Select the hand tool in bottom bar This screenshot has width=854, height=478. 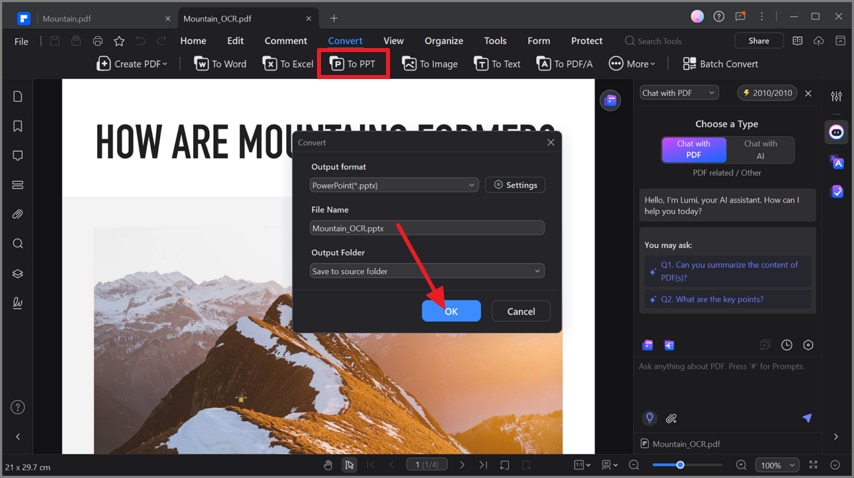tap(328, 465)
